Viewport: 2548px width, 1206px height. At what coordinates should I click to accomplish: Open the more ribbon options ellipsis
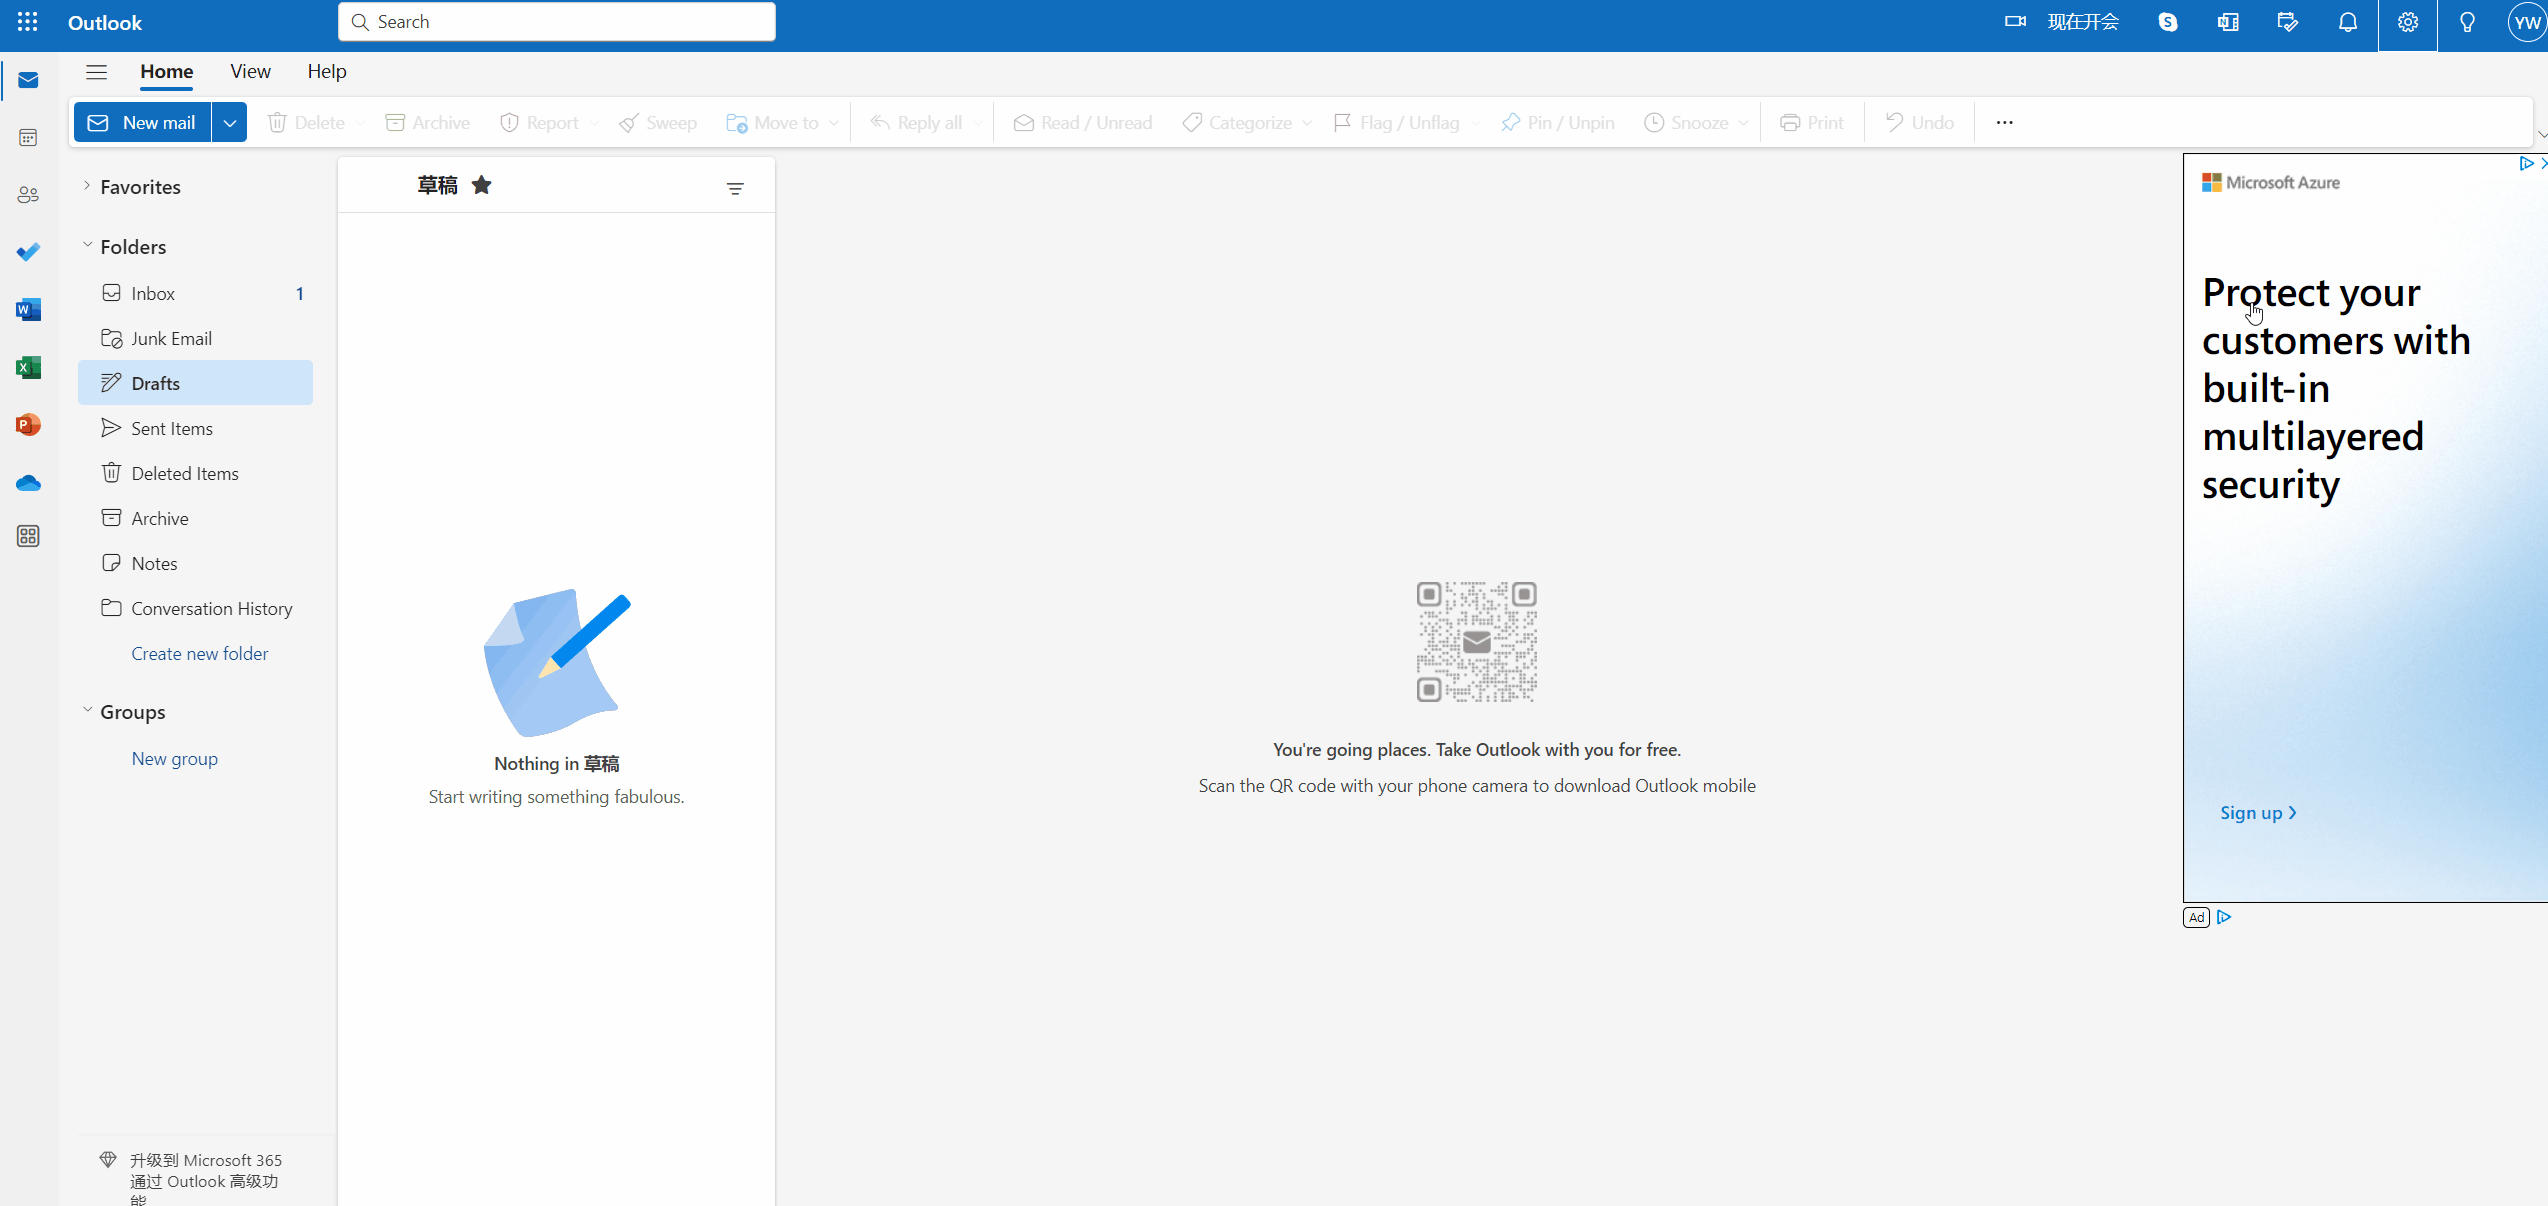2004,123
